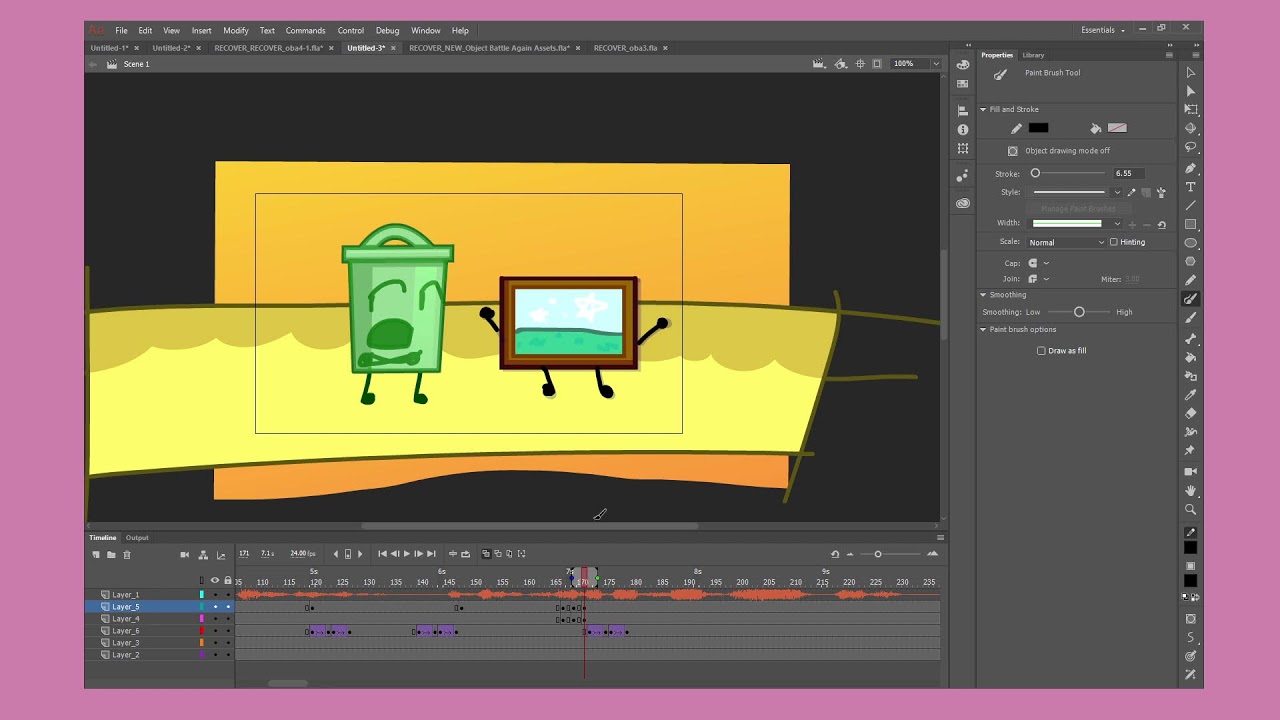
Task: Select the Rectangle tool
Action: [1190, 224]
